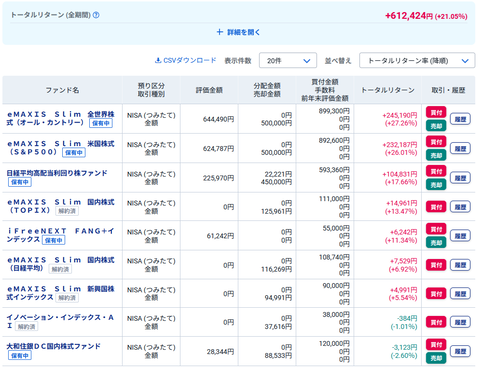
Task: Click 買付 for 新興国株式インデックス
Action: (x=436, y=294)
